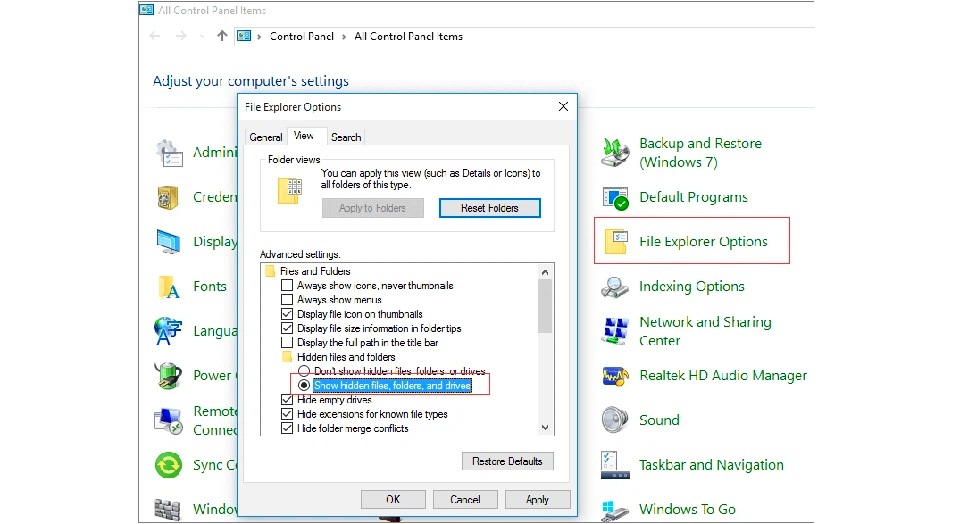Open the Default Programs icon
The width and height of the screenshot is (960, 524).
615,198
